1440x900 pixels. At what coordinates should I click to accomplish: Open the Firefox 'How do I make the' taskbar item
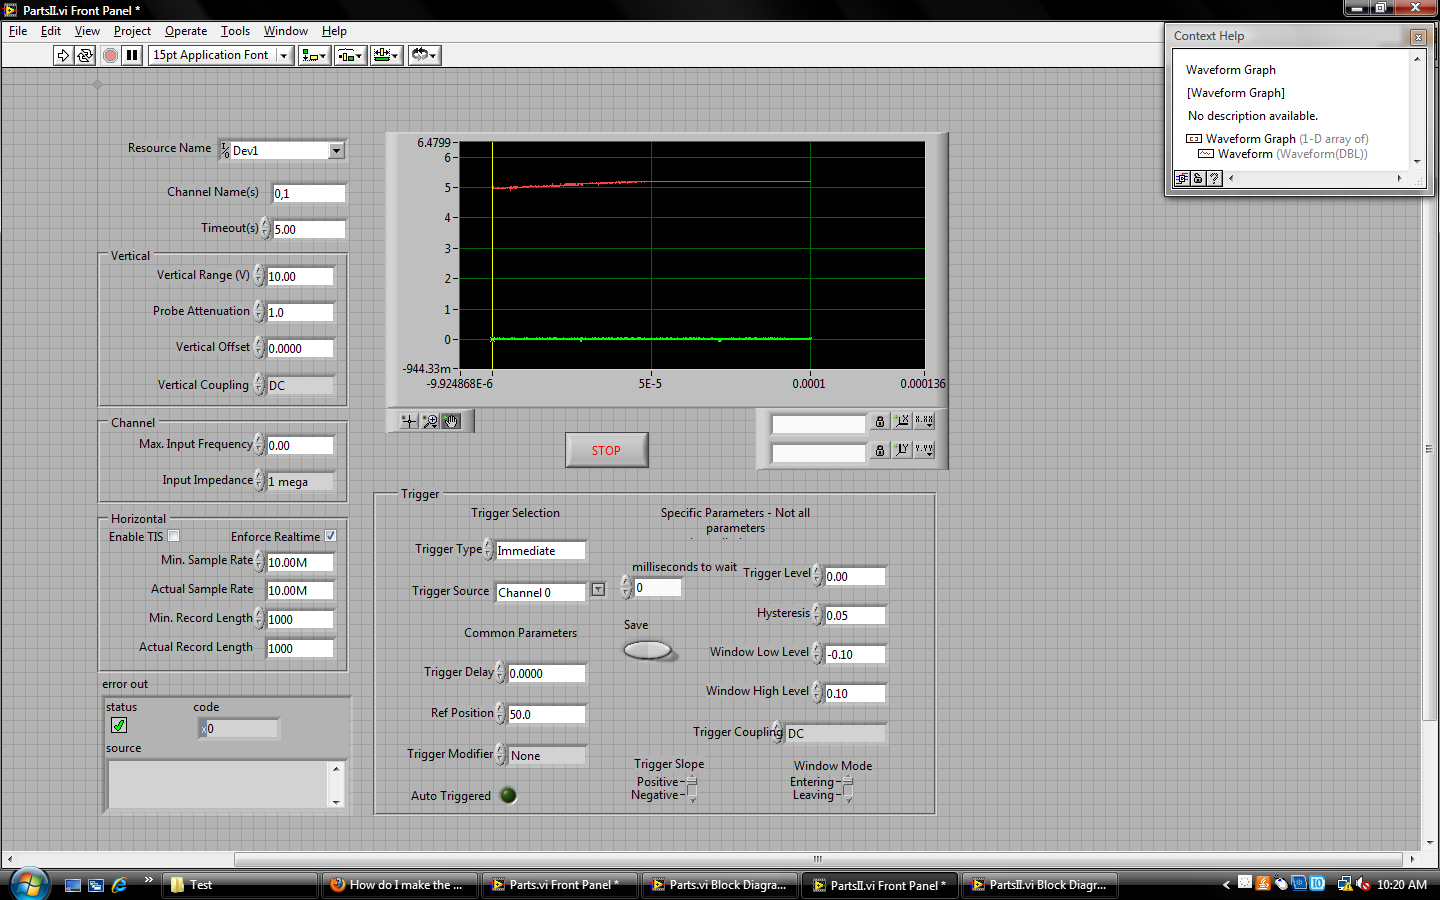[399, 885]
